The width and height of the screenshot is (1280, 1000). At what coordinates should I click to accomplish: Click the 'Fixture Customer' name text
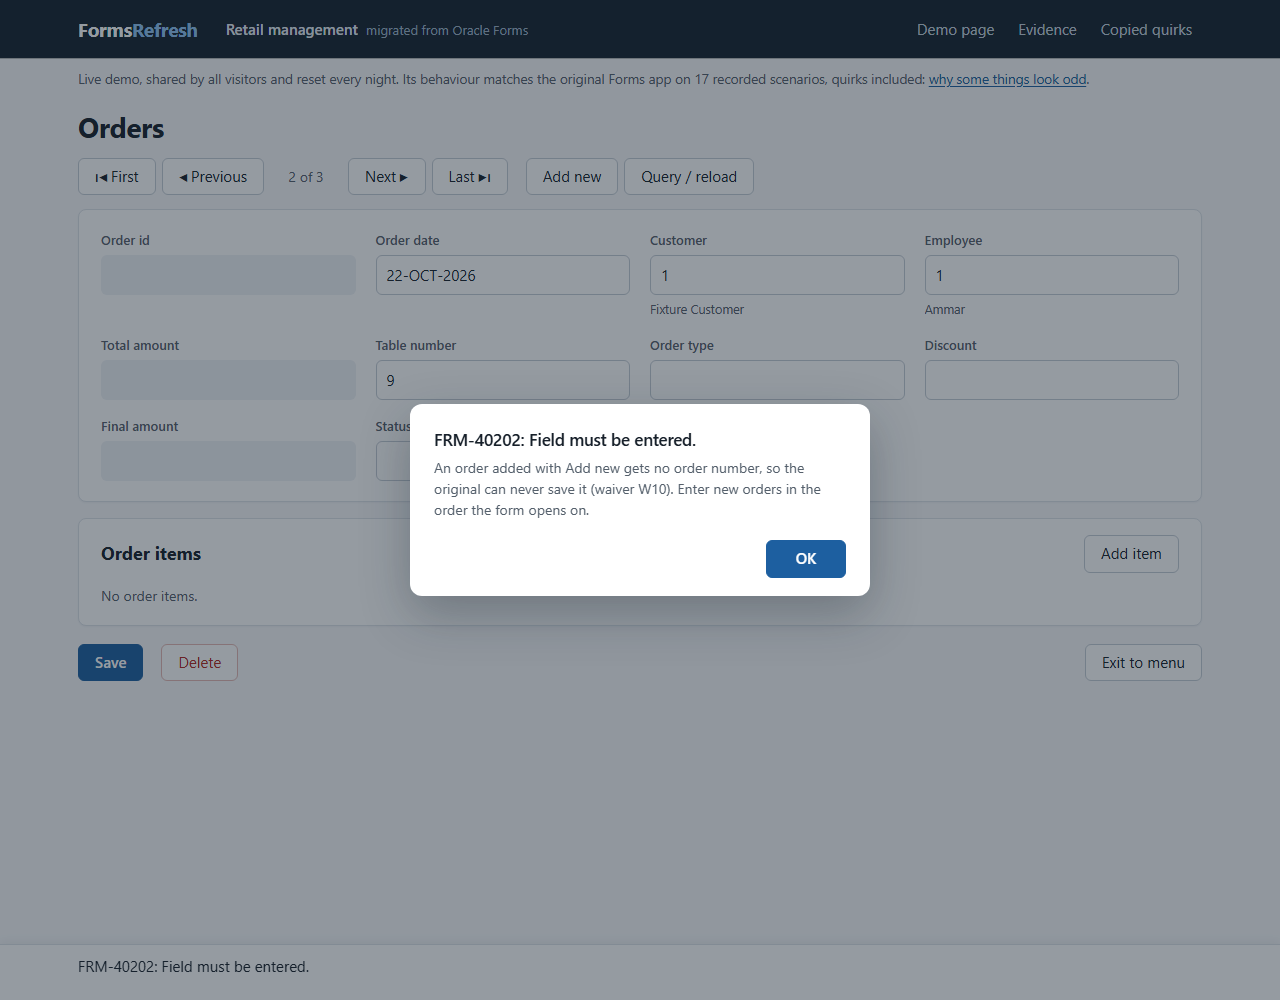697,310
